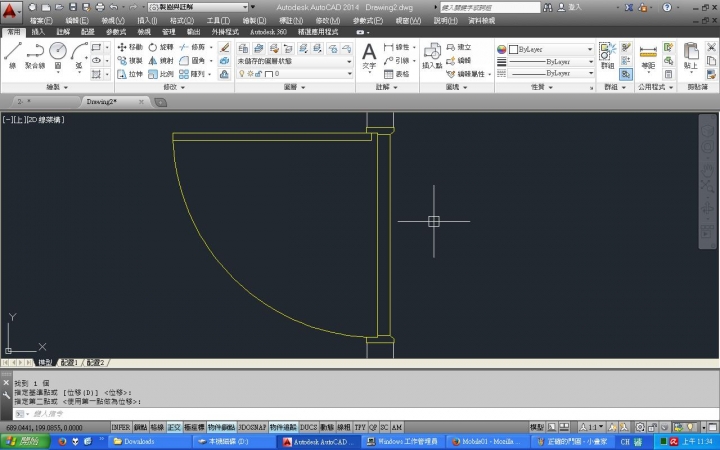
Task: Open the ByLayer color dropdown
Action: tap(551, 49)
